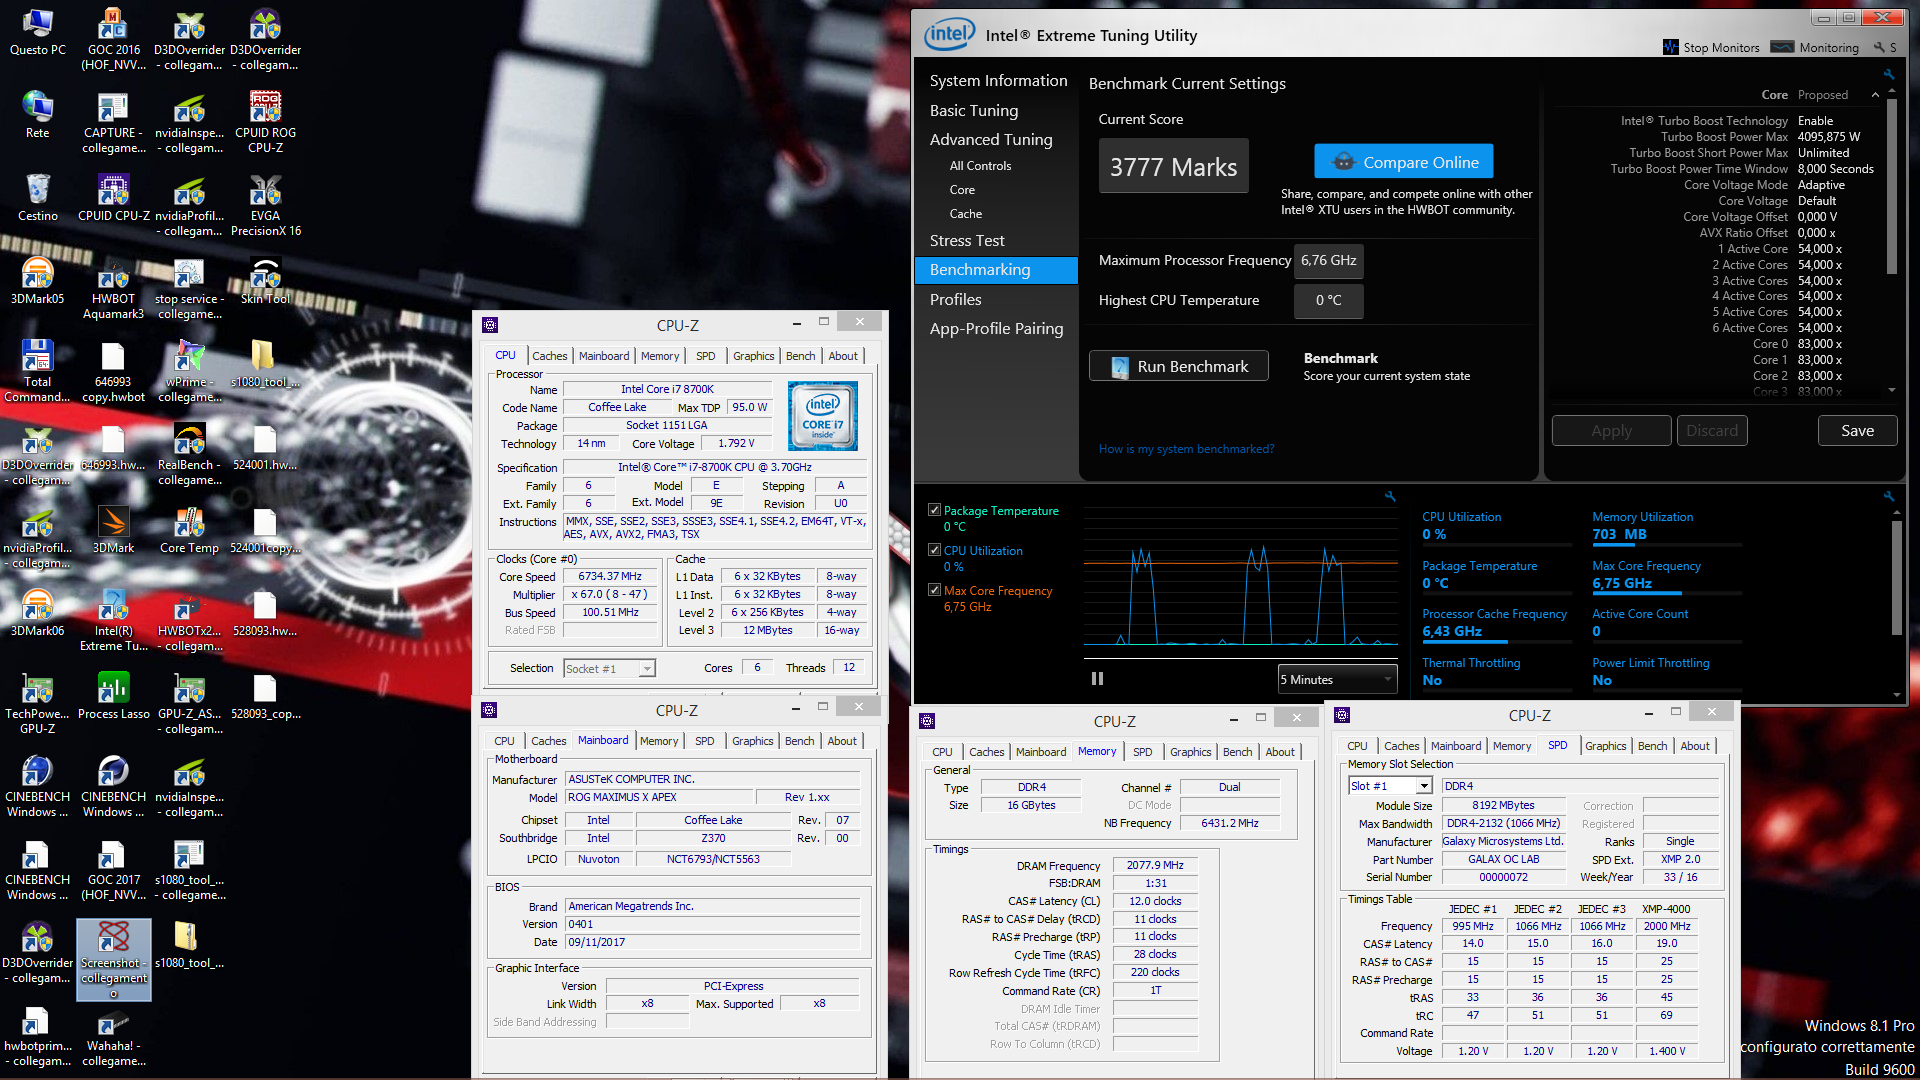Open the Skin Tool desktop icon
The height and width of the screenshot is (1080, 1920).
[x=265, y=281]
